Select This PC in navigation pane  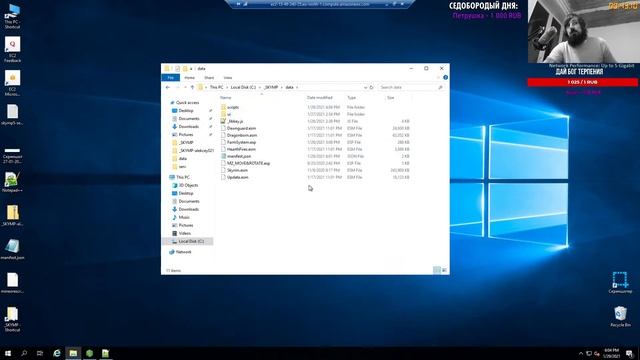[182, 177]
